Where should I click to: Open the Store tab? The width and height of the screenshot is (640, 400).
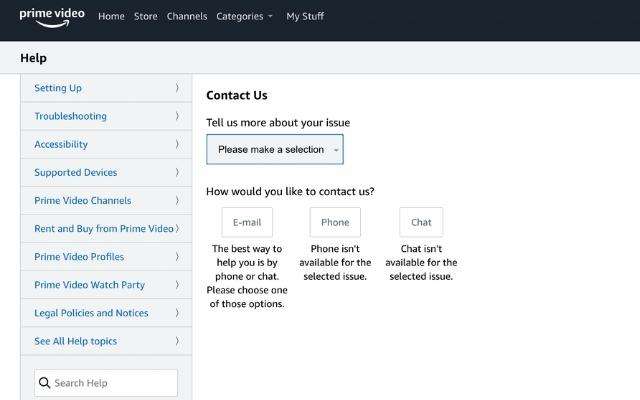146,16
